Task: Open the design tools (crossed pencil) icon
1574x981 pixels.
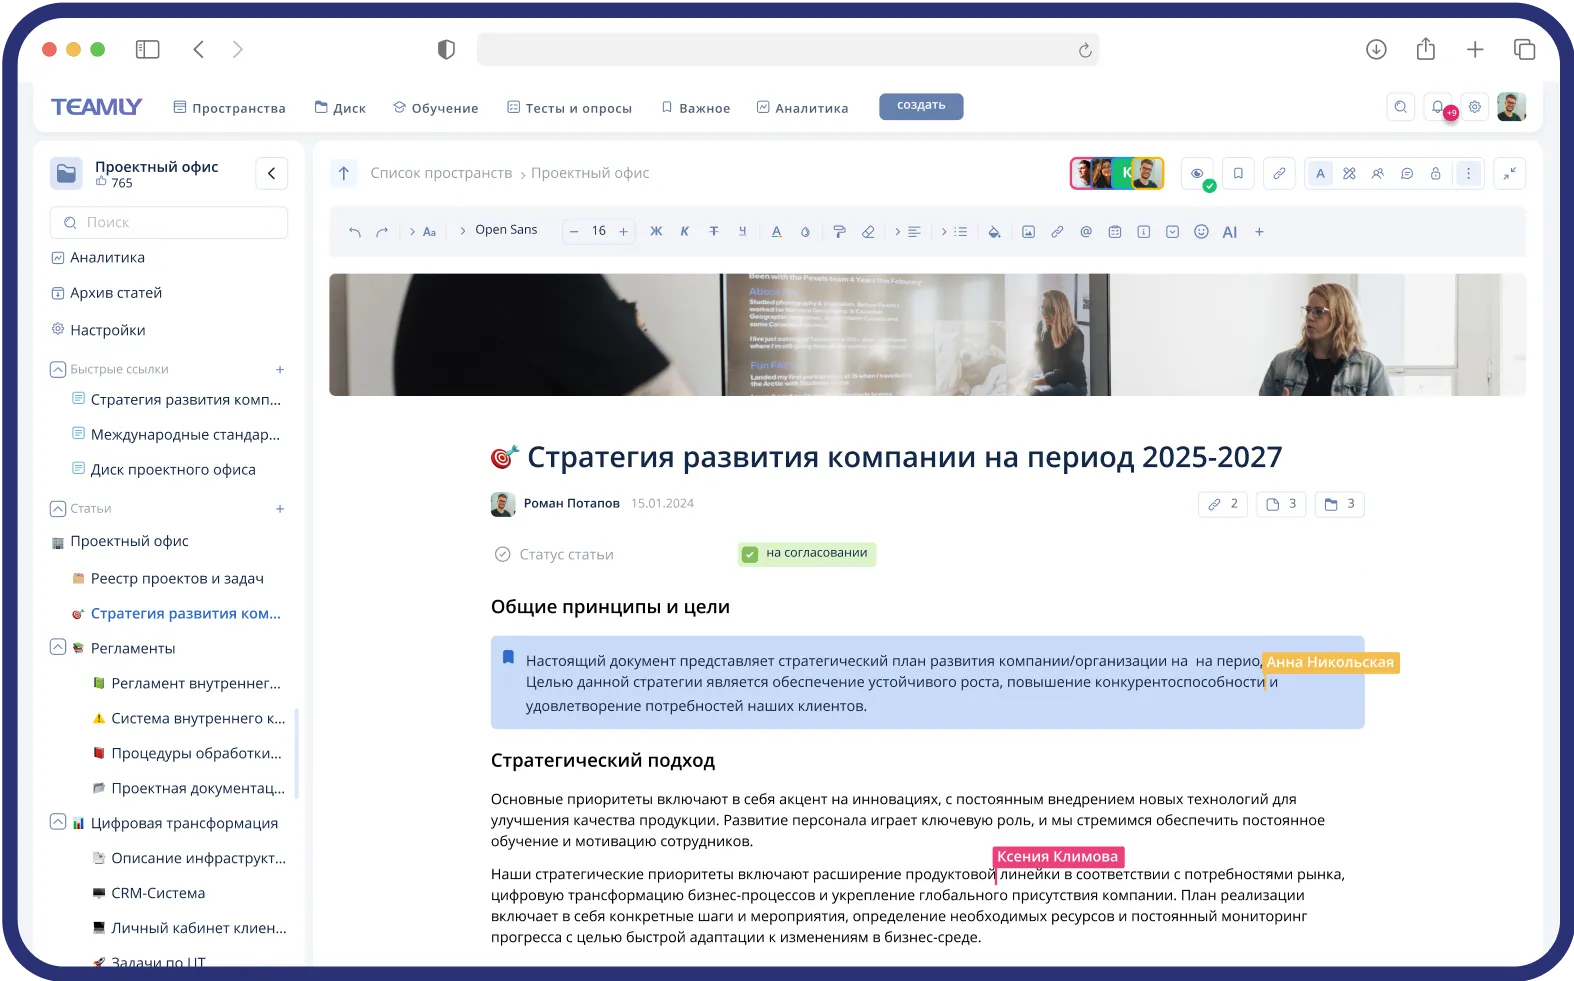Action: point(1349,174)
